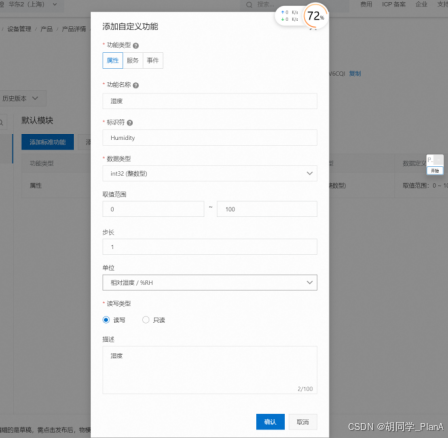Click the maximum value field showing 100

(x=267, y=209)
